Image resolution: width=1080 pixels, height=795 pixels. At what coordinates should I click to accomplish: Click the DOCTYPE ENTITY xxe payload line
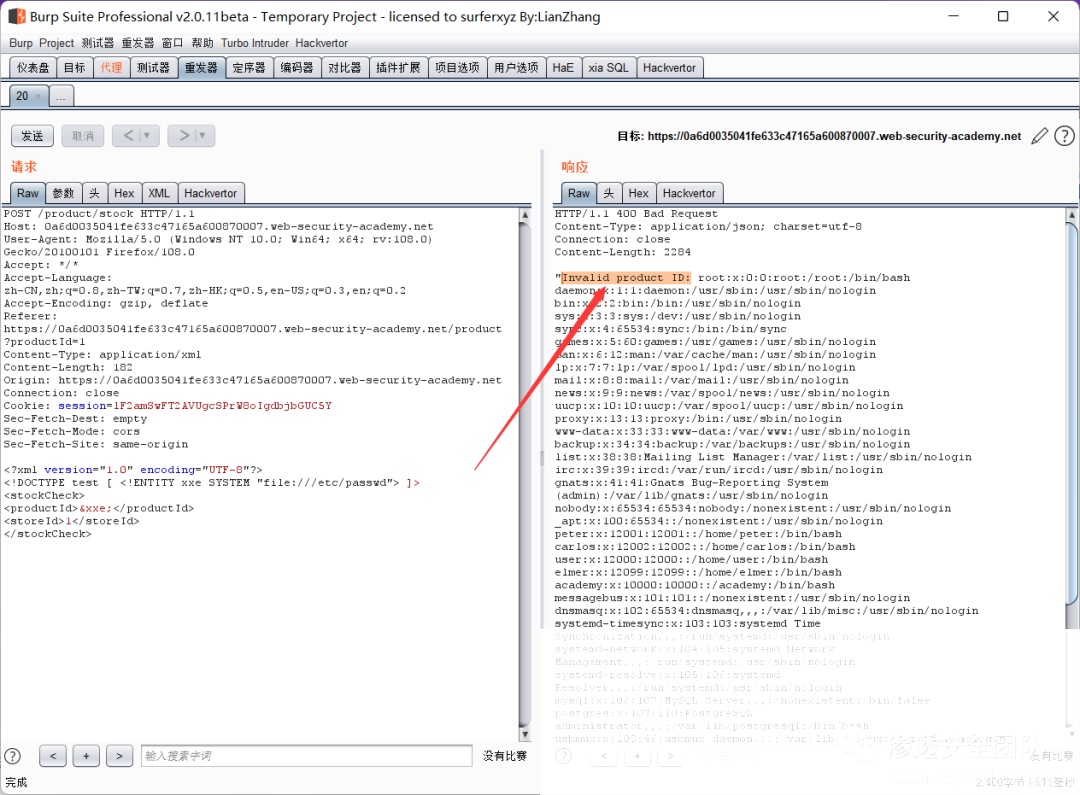[x=211, y=482]
